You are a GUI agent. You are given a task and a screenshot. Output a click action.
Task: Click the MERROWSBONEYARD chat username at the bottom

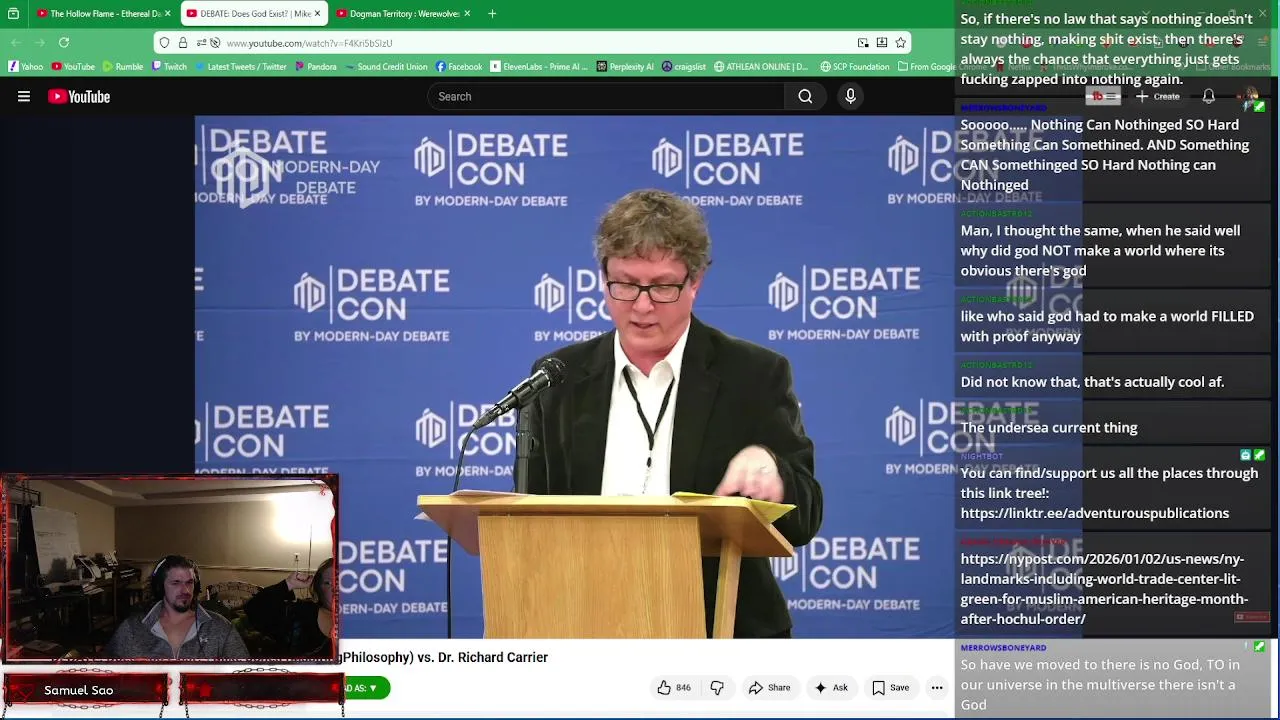point(1003,648)
